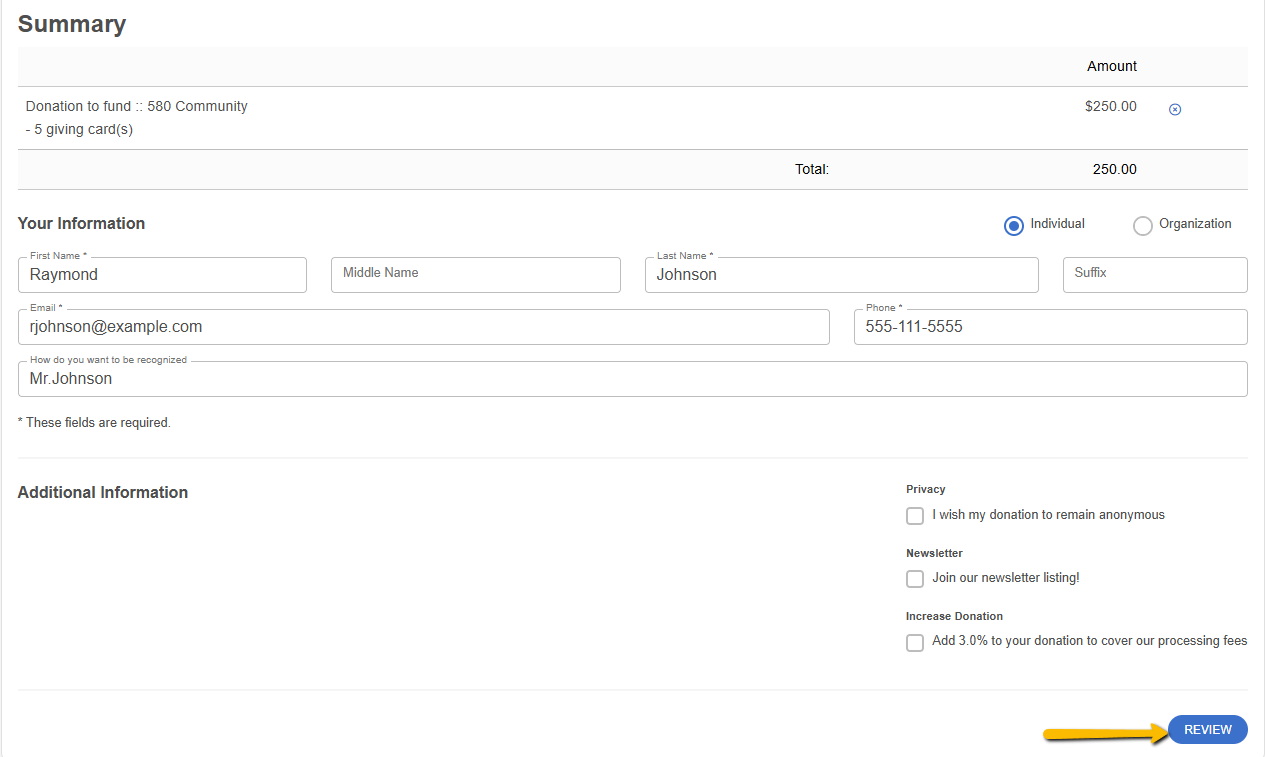Click the 'Your Information' heading
Image resolution: width=1265 pixels, height=757 pixels.
point(81,223)
